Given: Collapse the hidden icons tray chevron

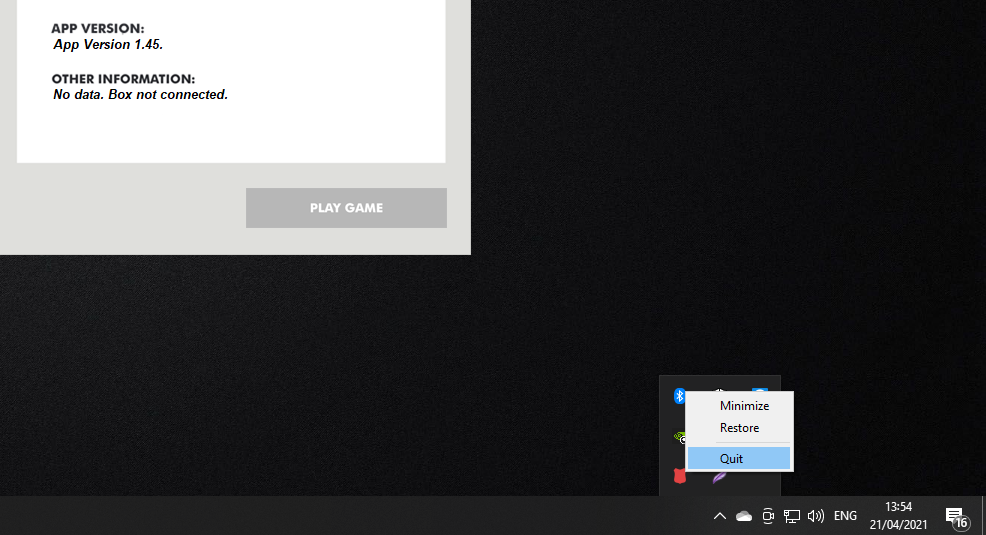Looking at the screenshot, I should [x=720, y=516].
